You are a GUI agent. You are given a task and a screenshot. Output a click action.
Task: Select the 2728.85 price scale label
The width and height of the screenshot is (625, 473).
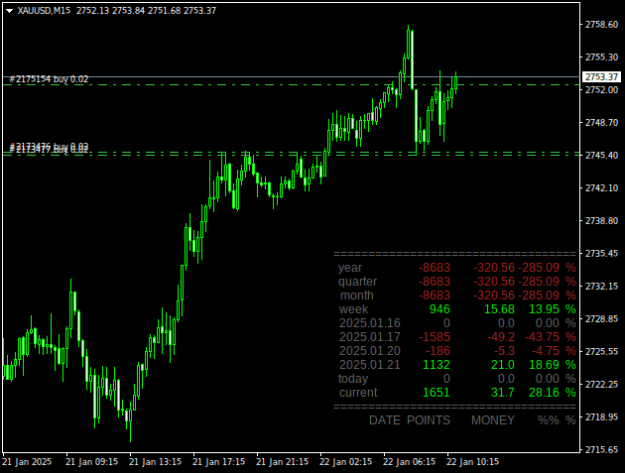pos(601,319)
